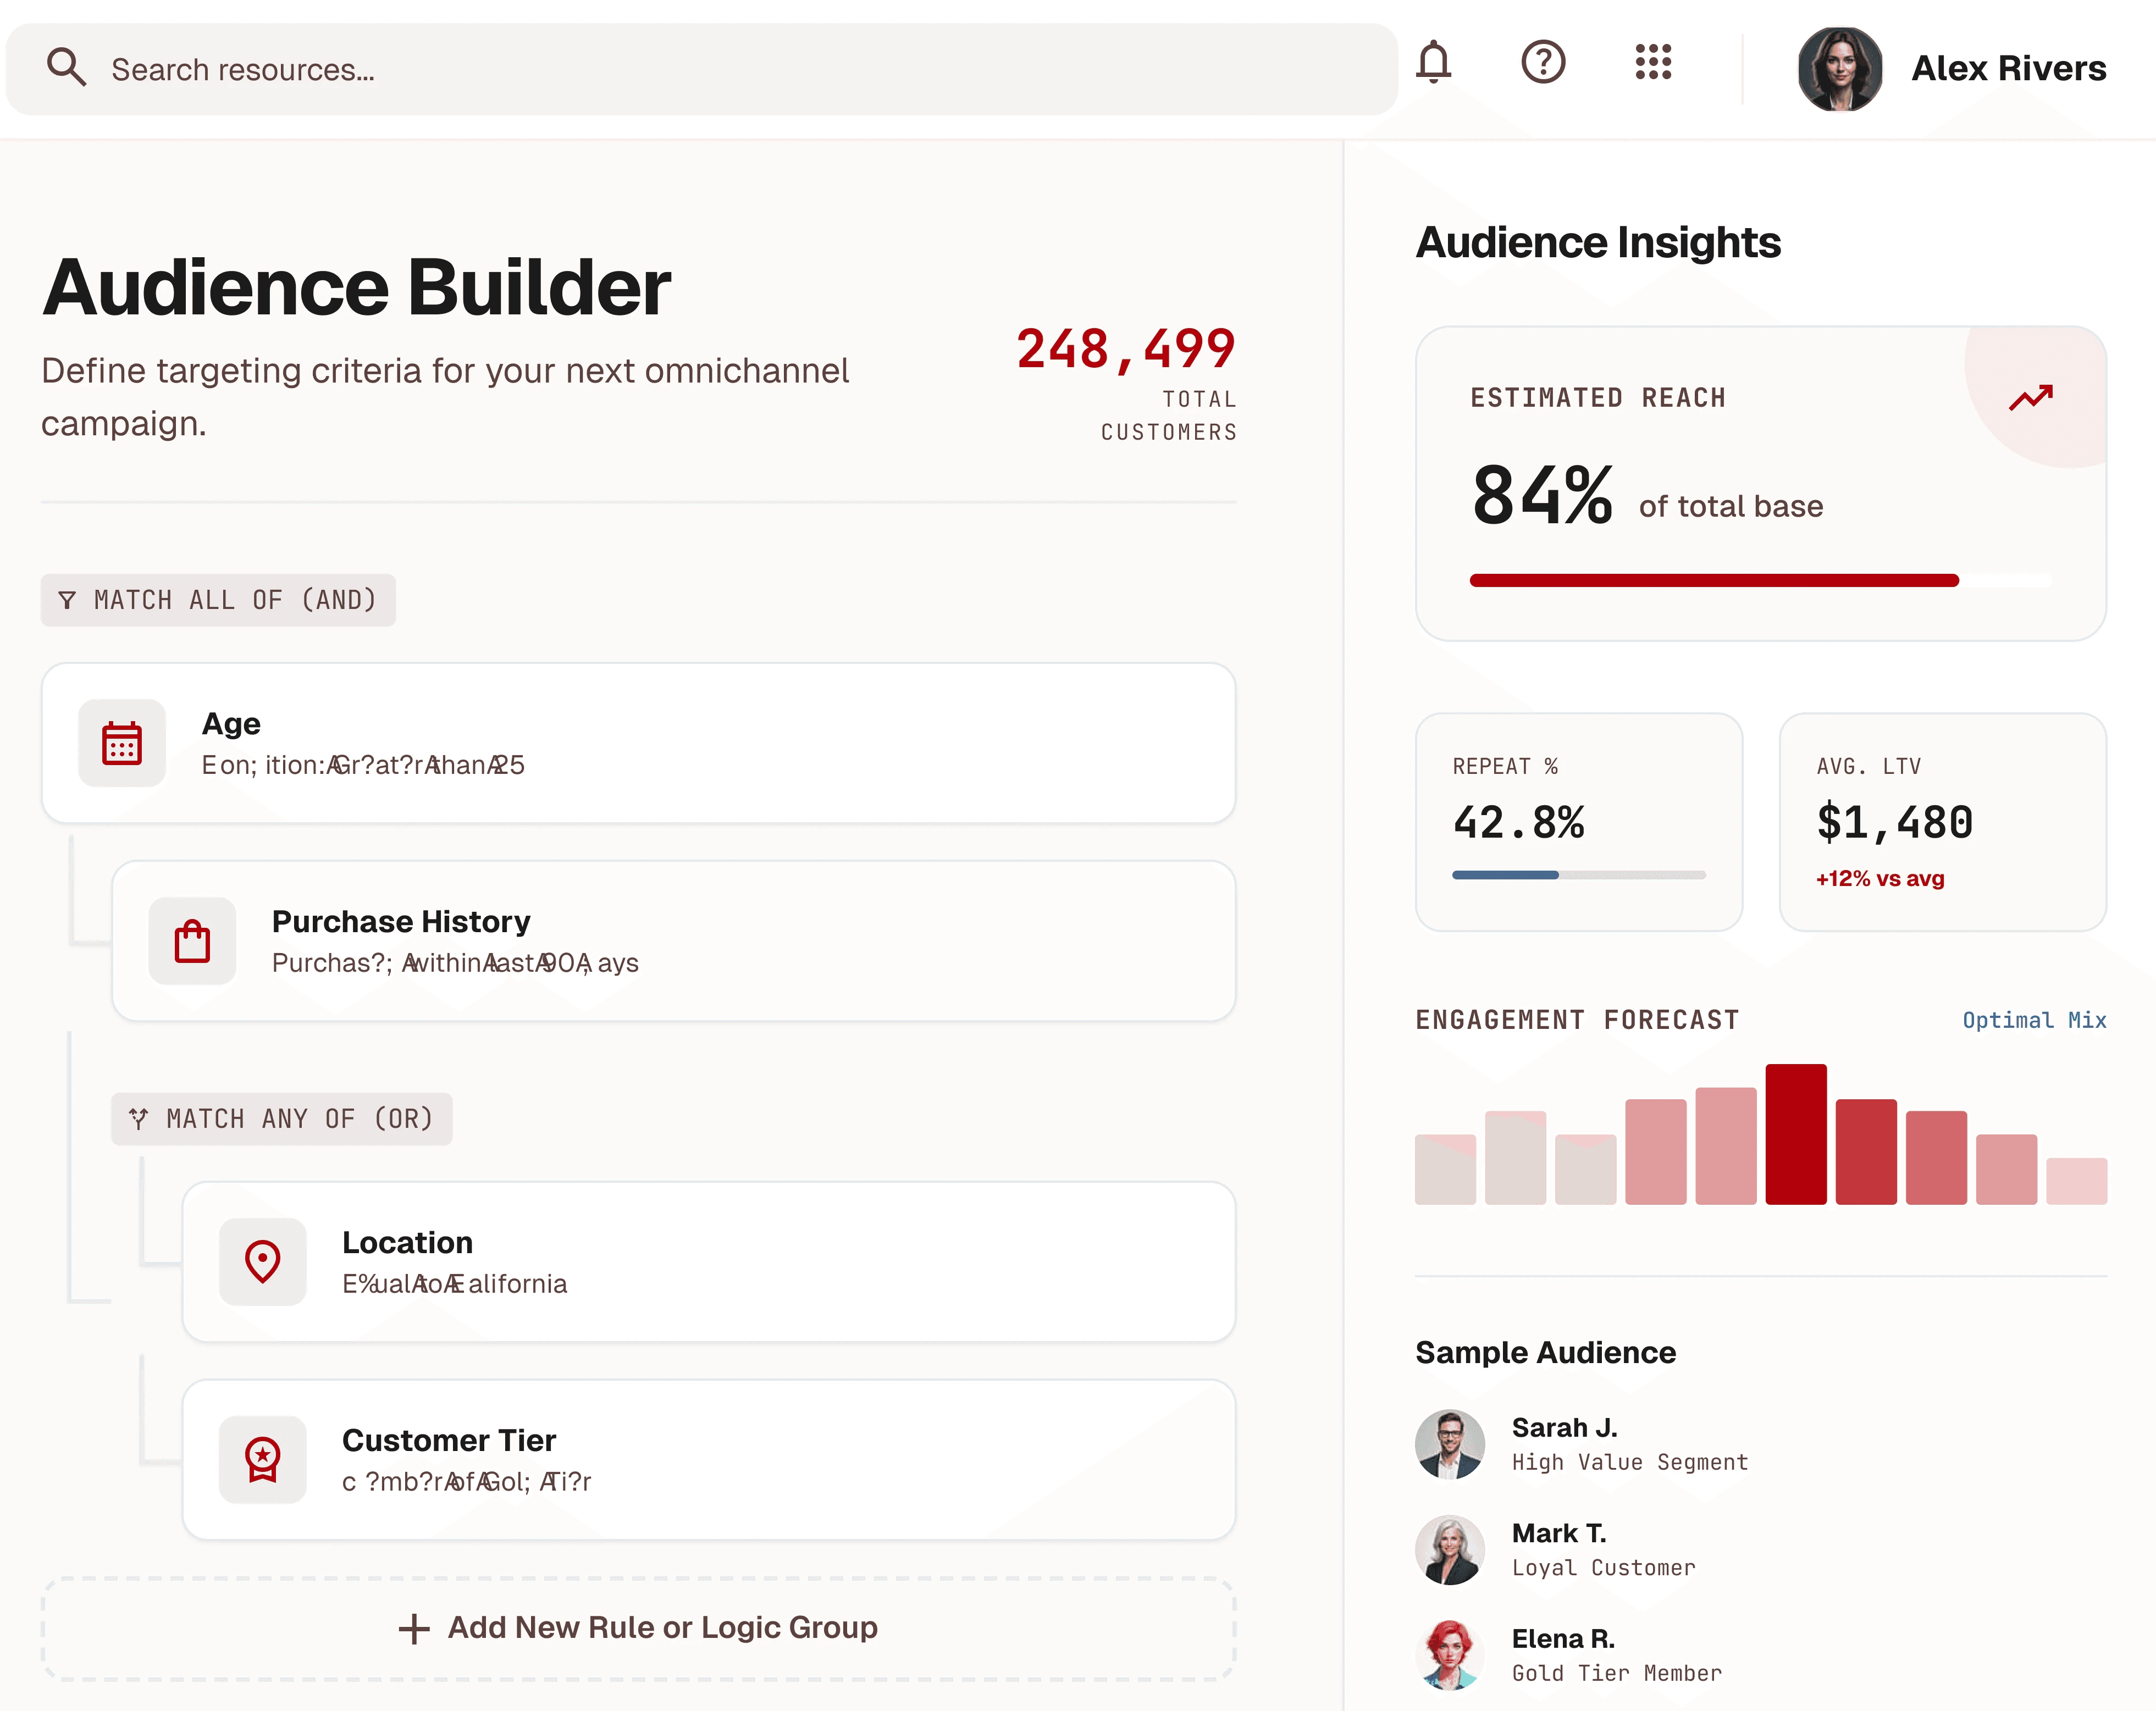Click the Repeat % blue progress bar

click(x=1505, y=875)
